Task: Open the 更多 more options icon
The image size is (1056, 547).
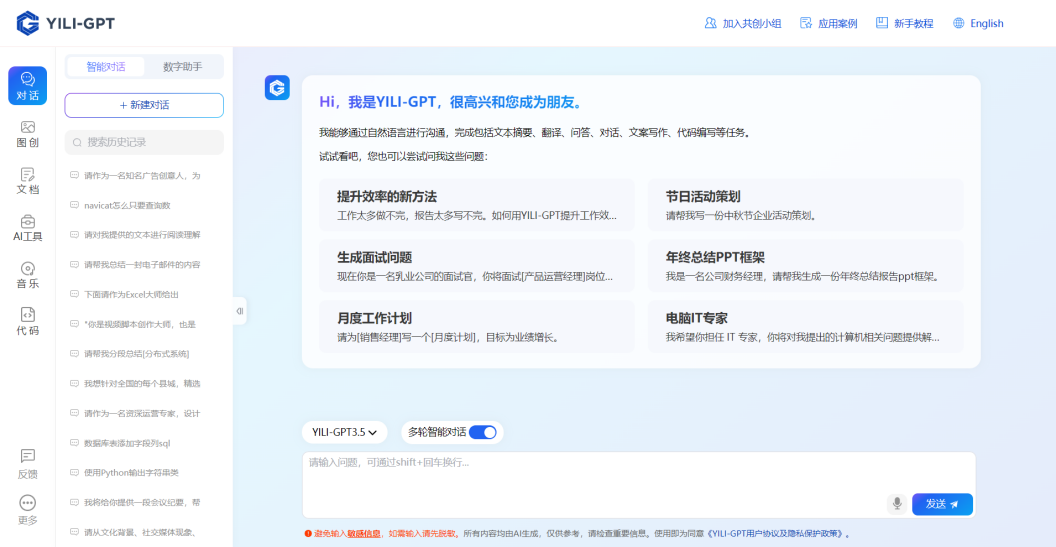Action: [x=27, y=510]
